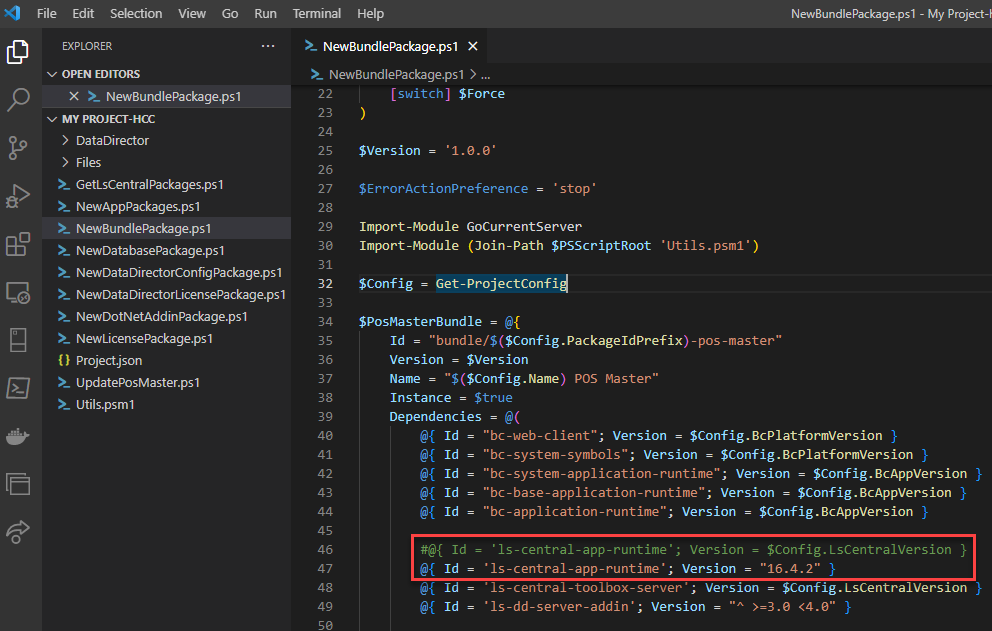Open the server panel icon in activity bar
Viewport: 992px width, 631px height.
[18, 340]
